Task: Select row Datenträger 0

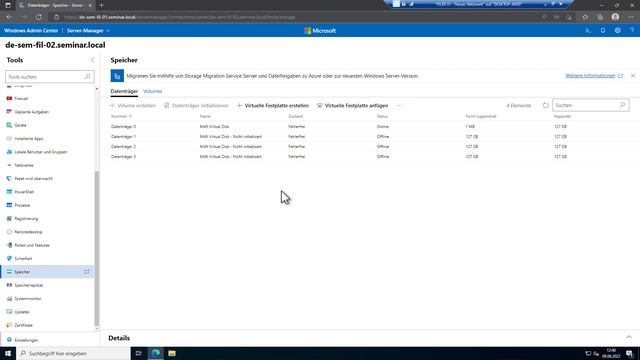Action: point(370,127)
